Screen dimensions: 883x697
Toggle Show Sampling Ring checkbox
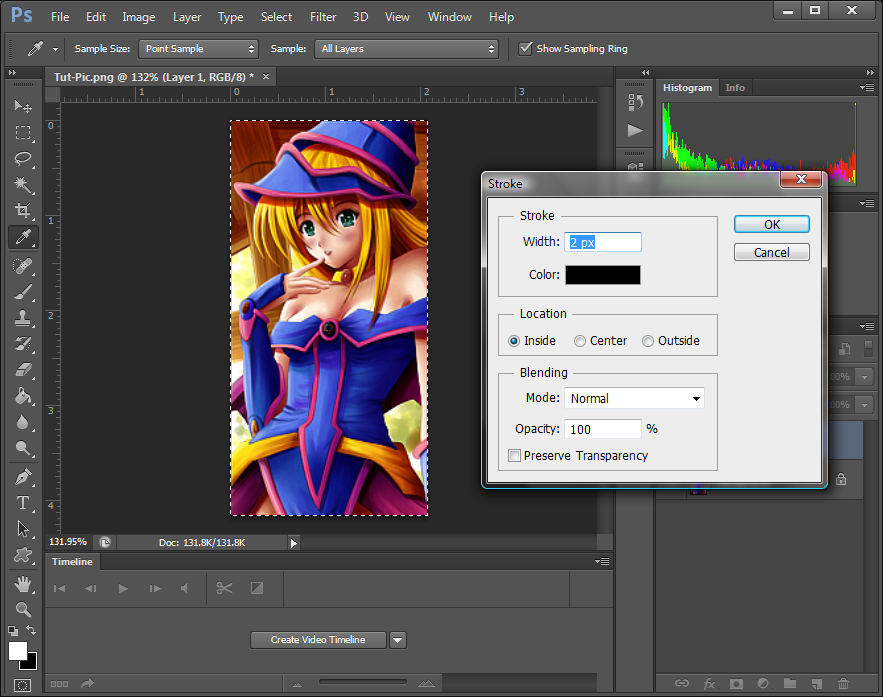[525, 48]
